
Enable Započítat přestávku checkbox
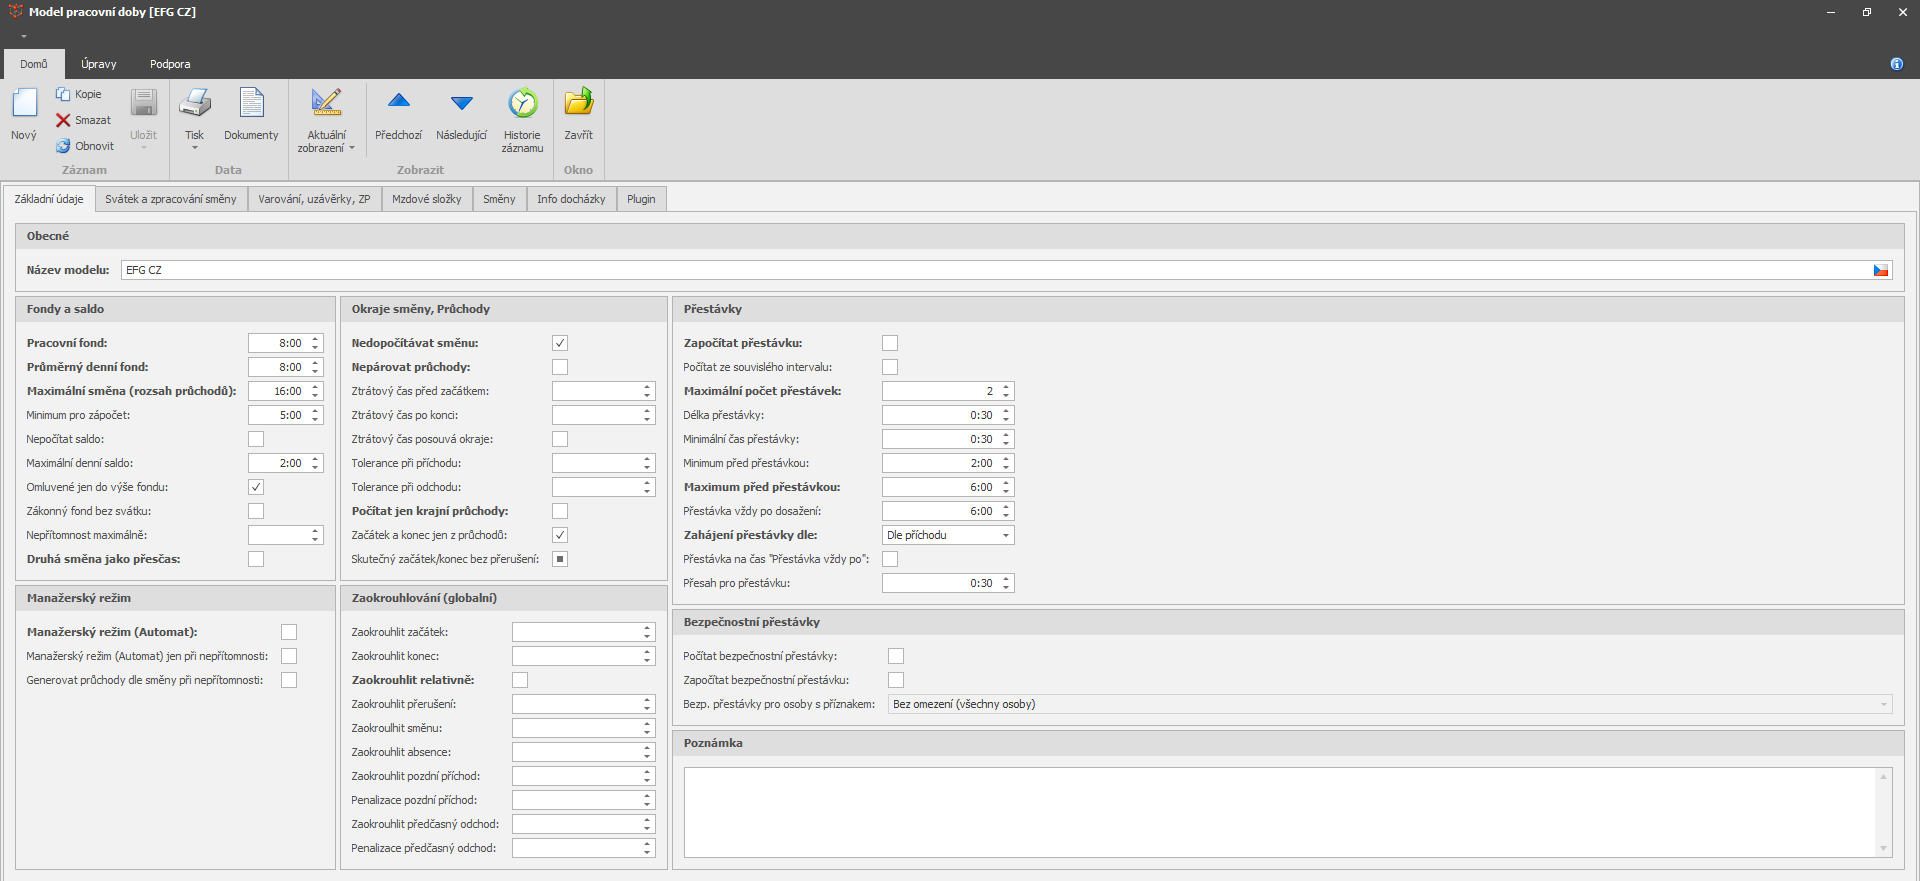point(890,343)
